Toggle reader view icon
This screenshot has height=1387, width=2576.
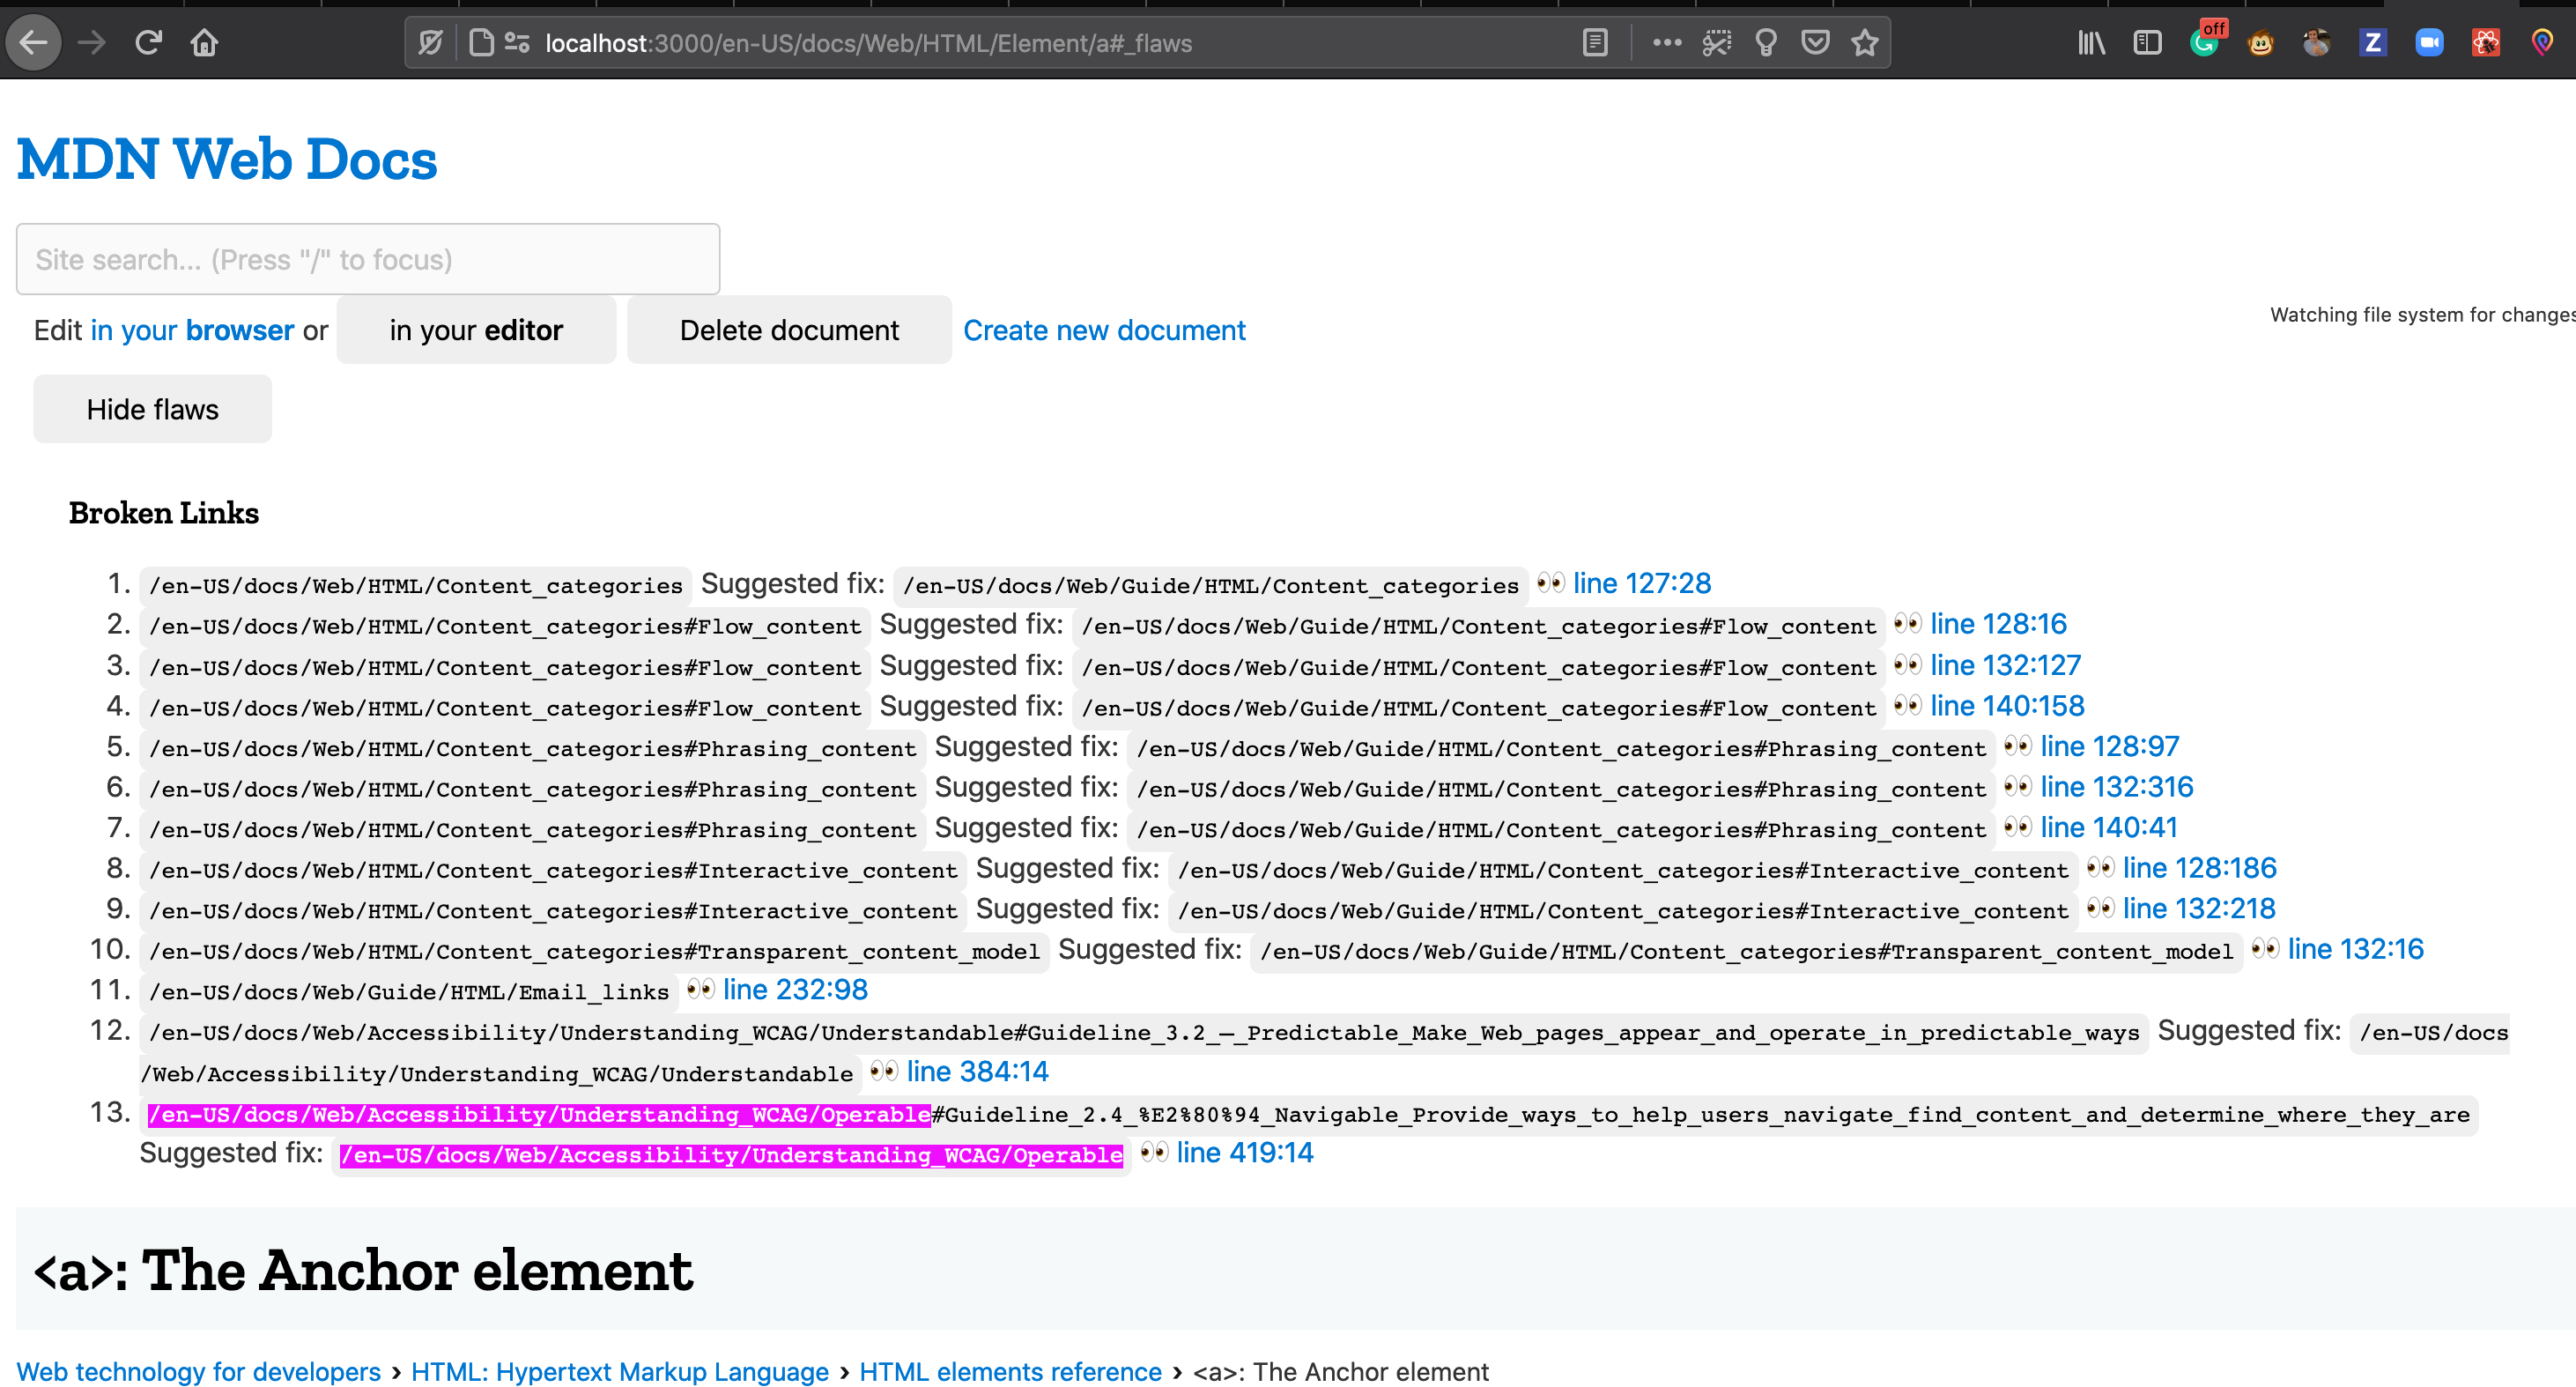point(1595,43)
